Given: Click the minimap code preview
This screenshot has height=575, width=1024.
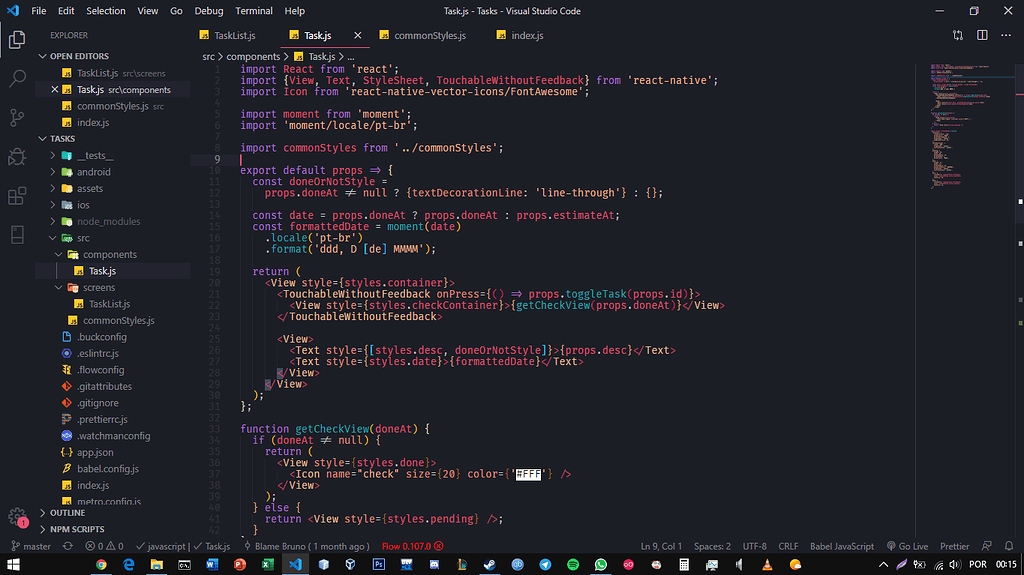Looking at the screenshot, I should pos(955,130).
